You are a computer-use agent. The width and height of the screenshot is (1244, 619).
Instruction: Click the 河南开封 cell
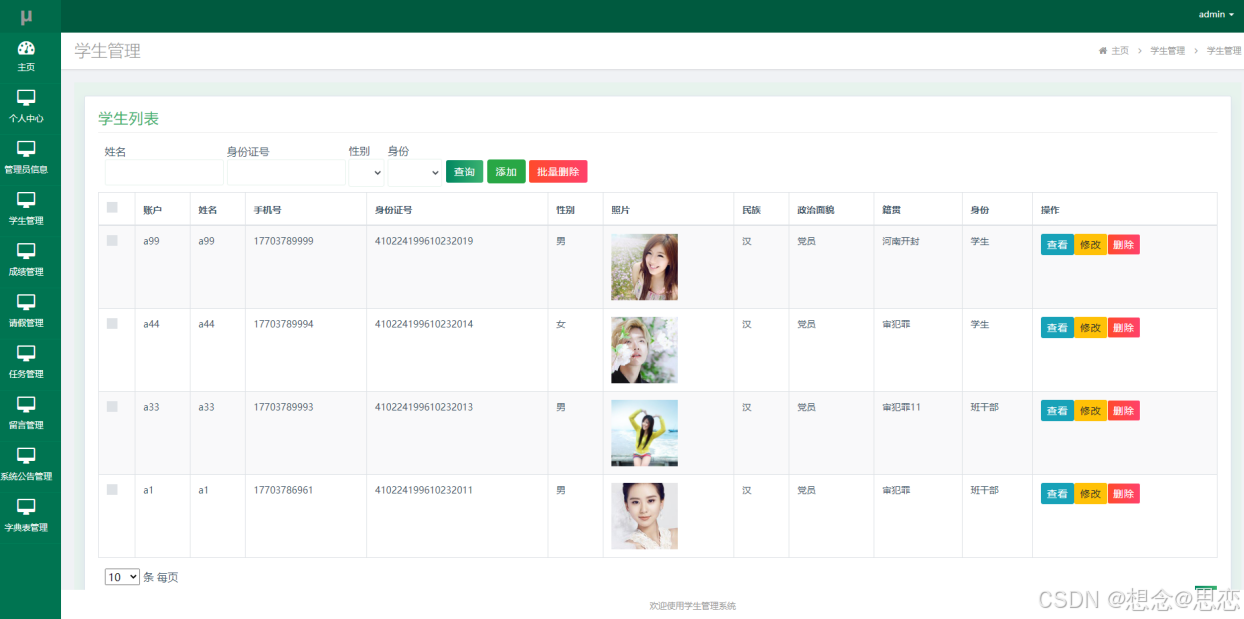[900, 241]
